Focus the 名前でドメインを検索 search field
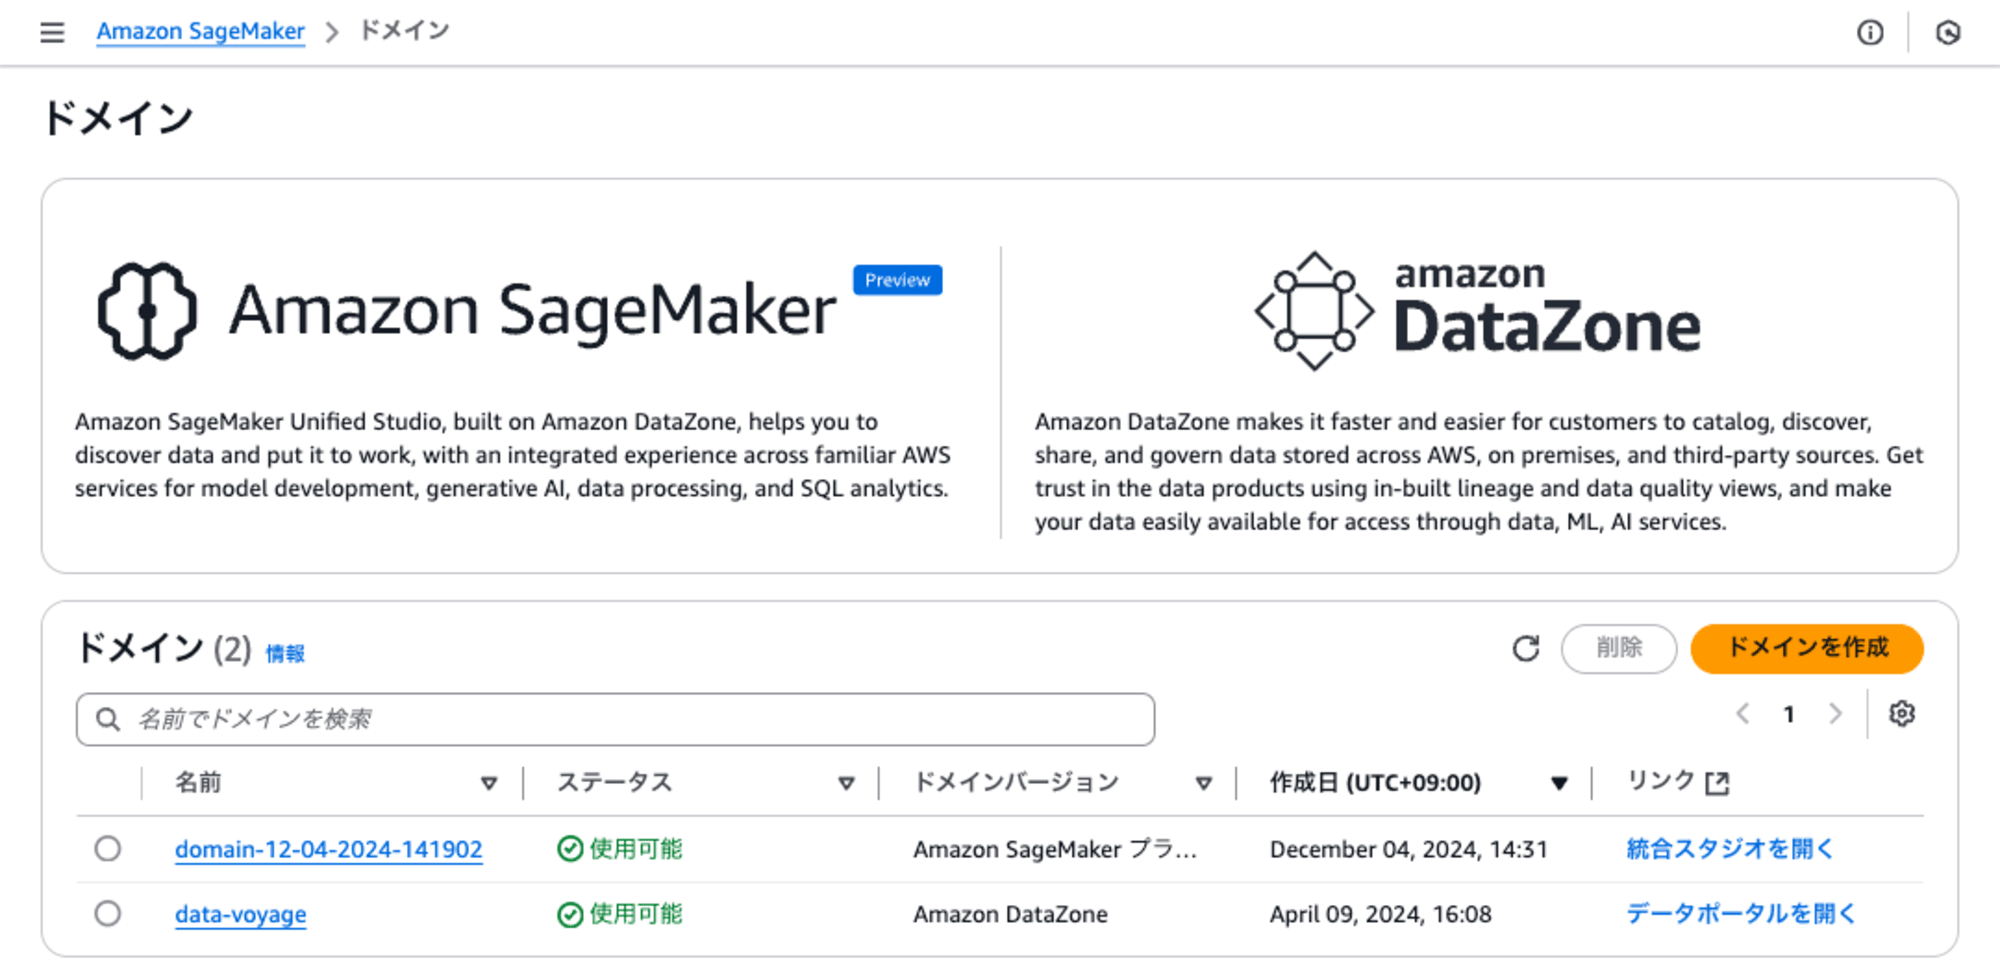 pos(615,719)
